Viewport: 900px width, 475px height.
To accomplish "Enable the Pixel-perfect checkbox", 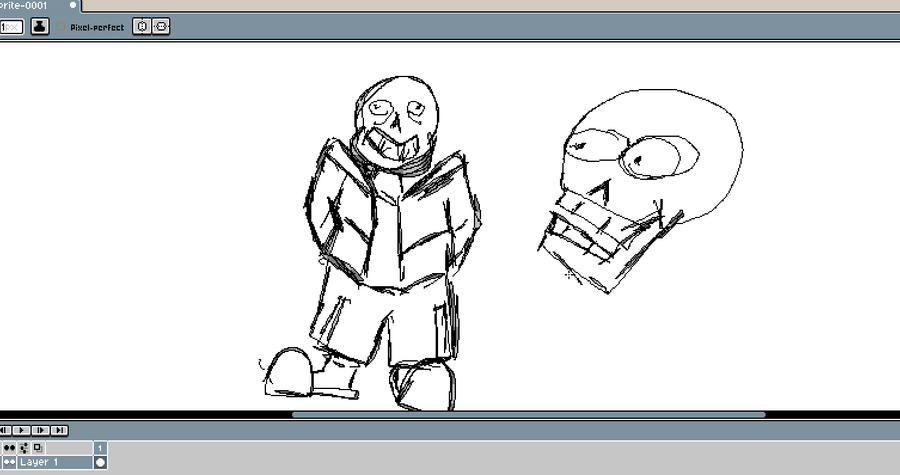I will 61,27.
